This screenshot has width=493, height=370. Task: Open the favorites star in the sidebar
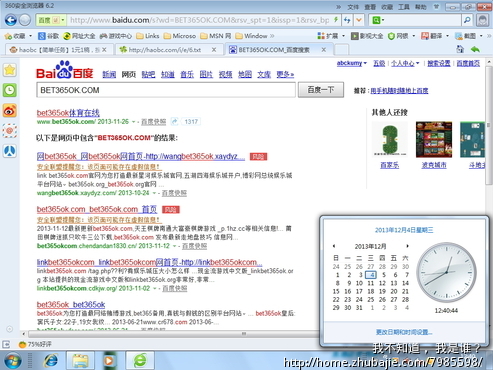[10, 70]
